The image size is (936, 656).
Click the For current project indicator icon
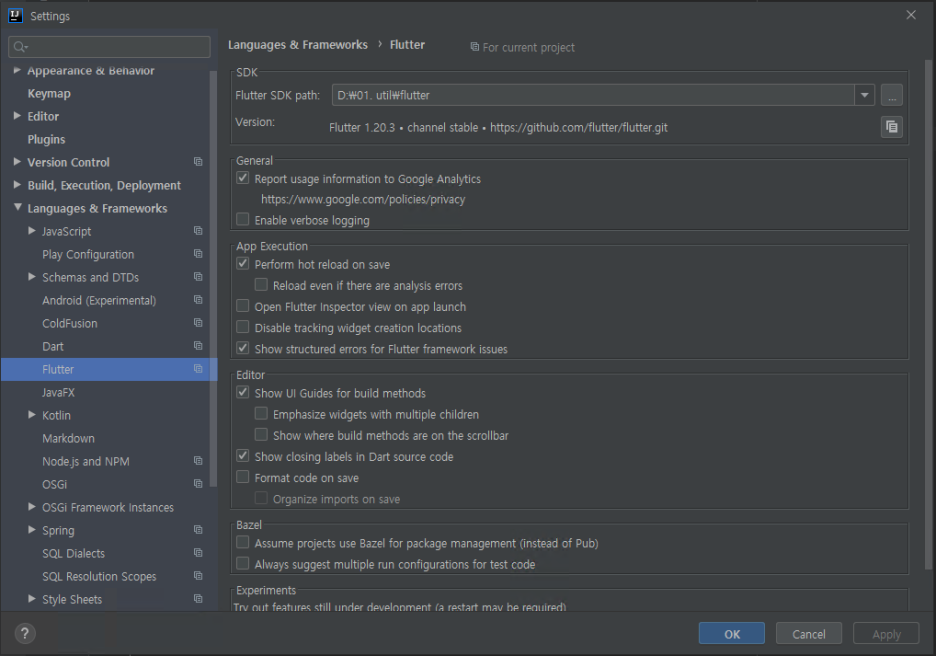[475, 47]
